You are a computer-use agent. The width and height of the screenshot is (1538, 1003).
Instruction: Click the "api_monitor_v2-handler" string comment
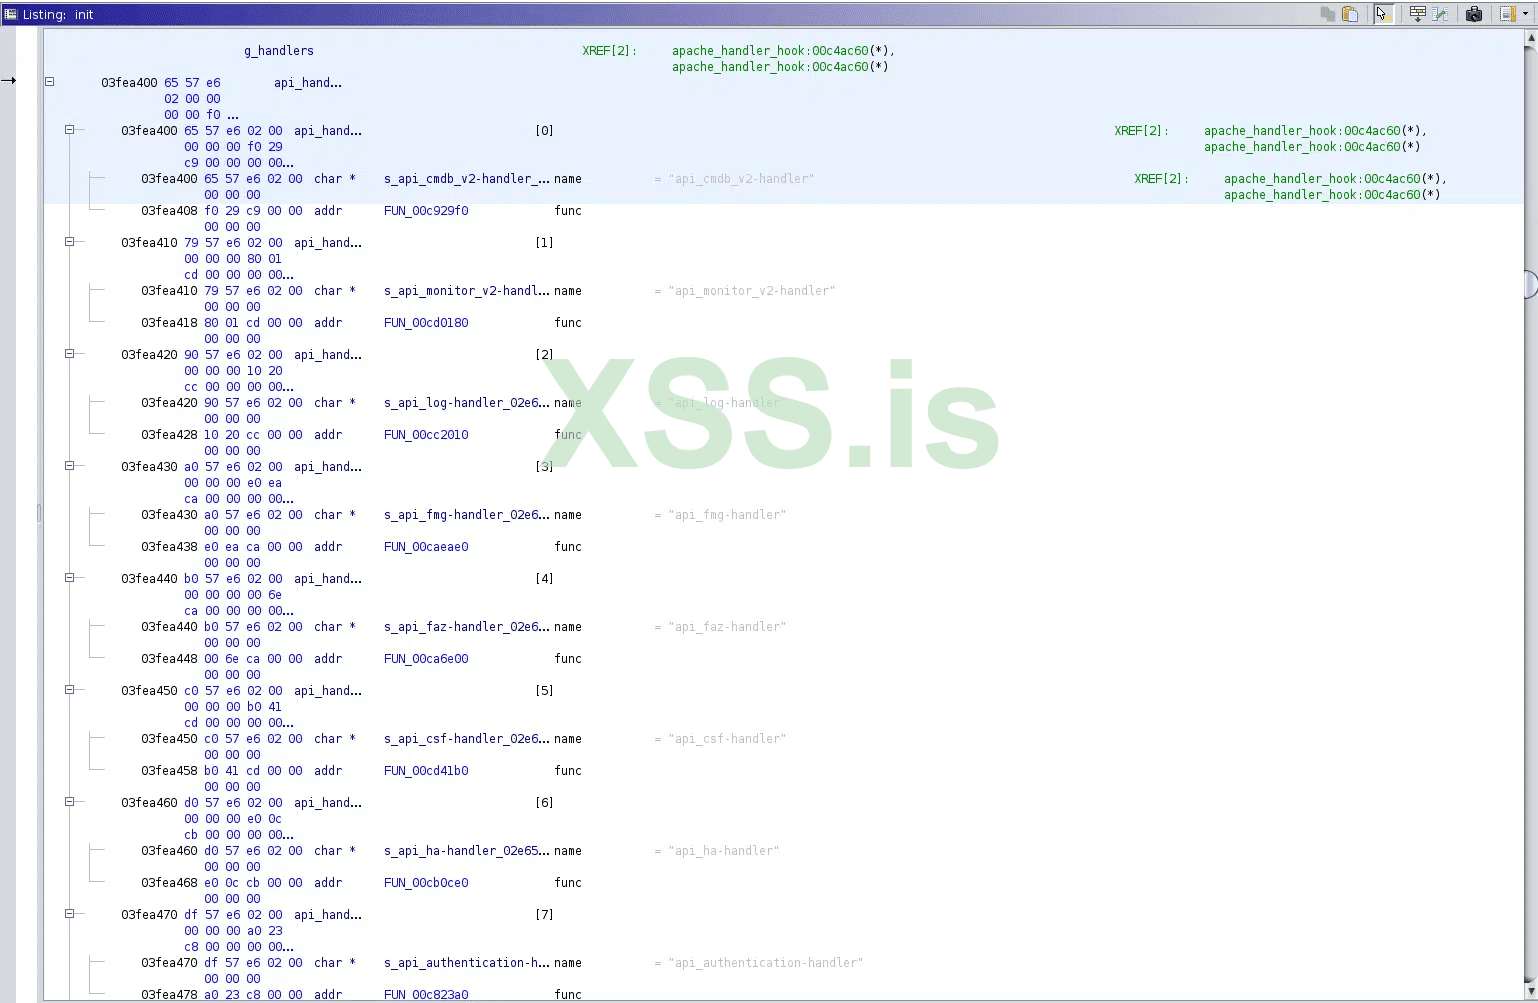pos(752,291)
